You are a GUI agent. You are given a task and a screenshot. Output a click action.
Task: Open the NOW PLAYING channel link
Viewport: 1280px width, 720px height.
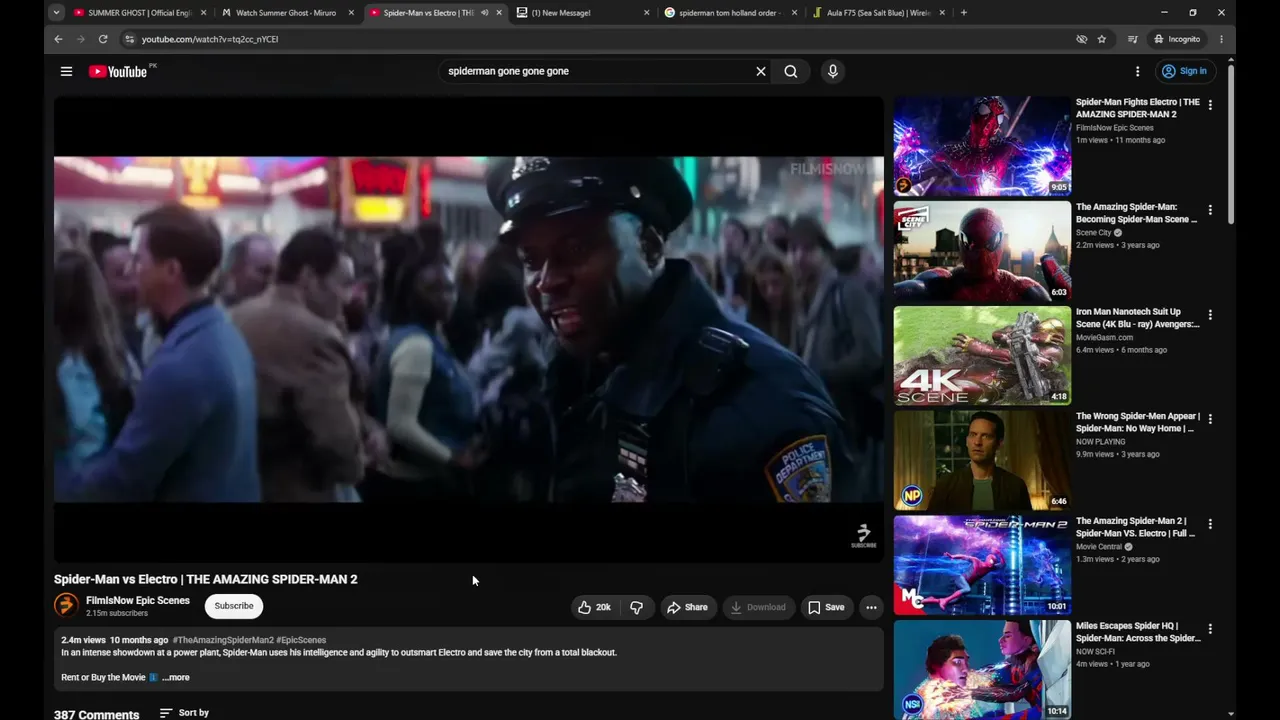(1101, 442)
